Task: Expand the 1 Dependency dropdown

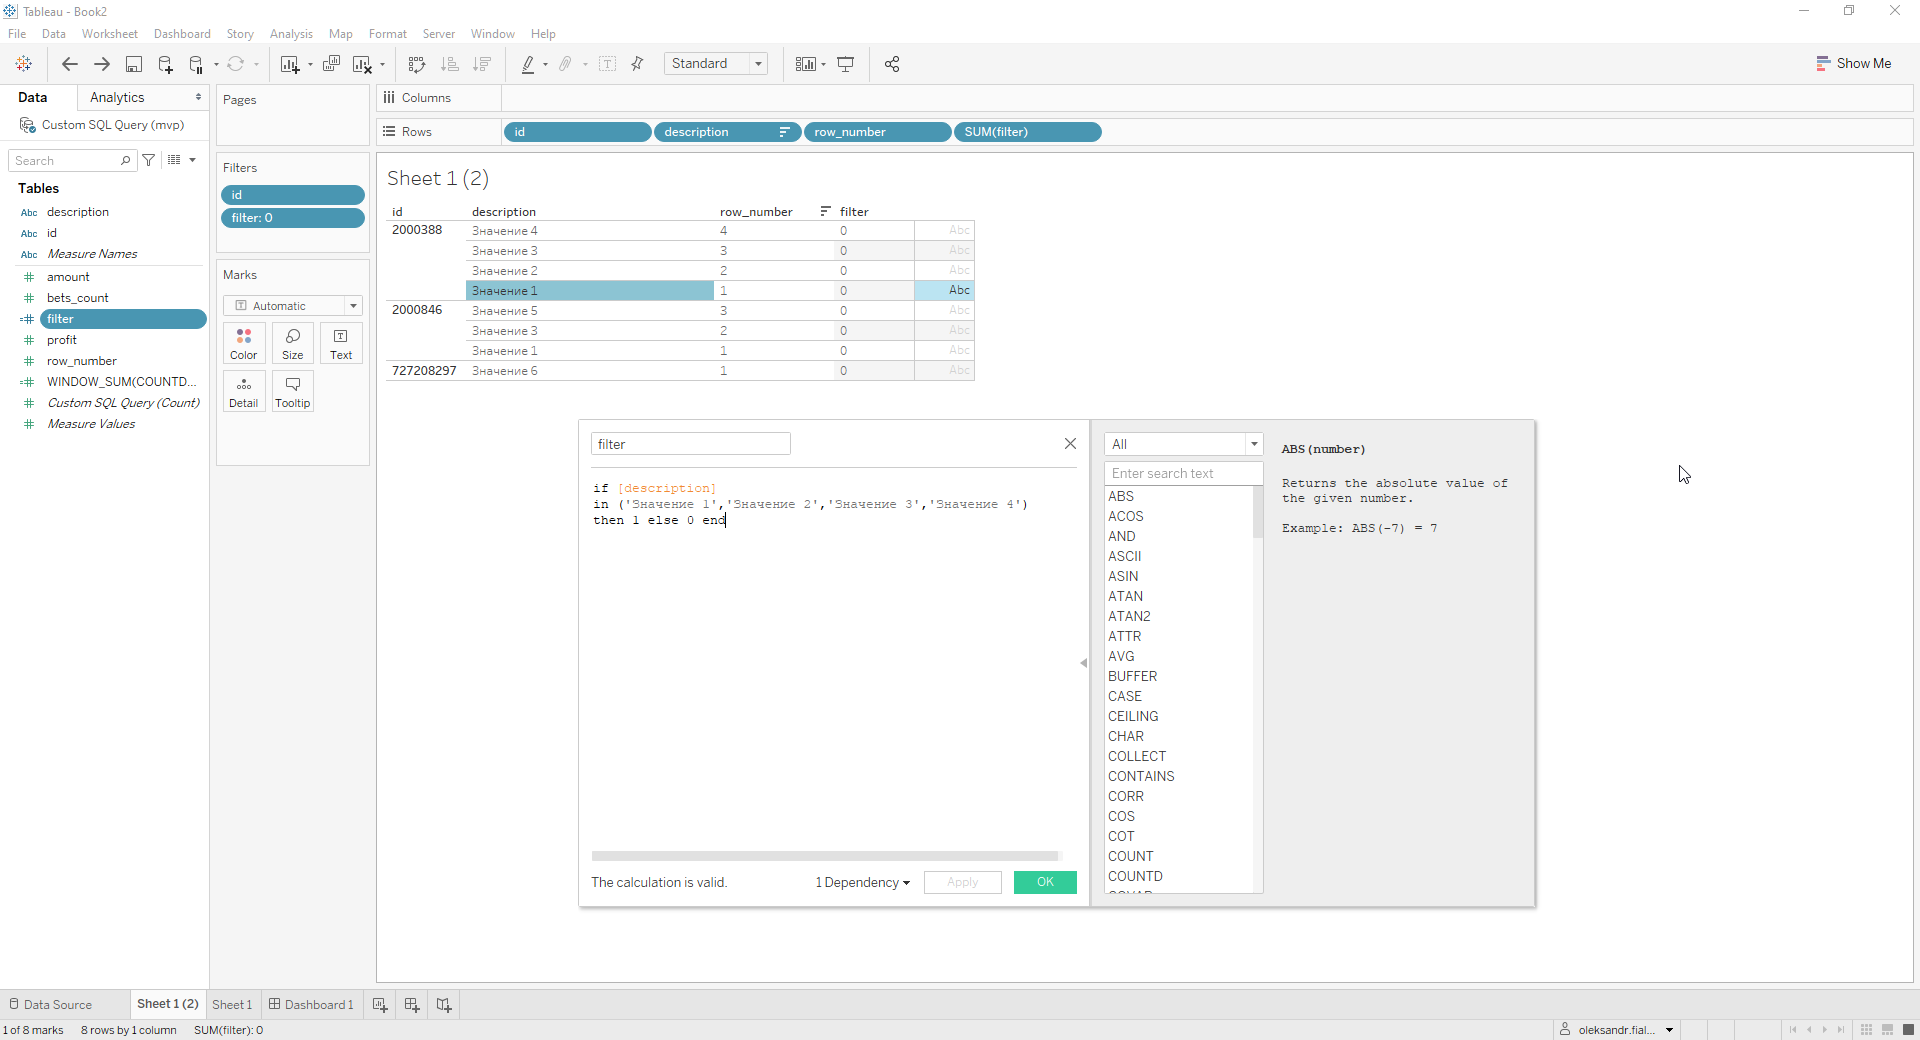Action: coord(862,882)
